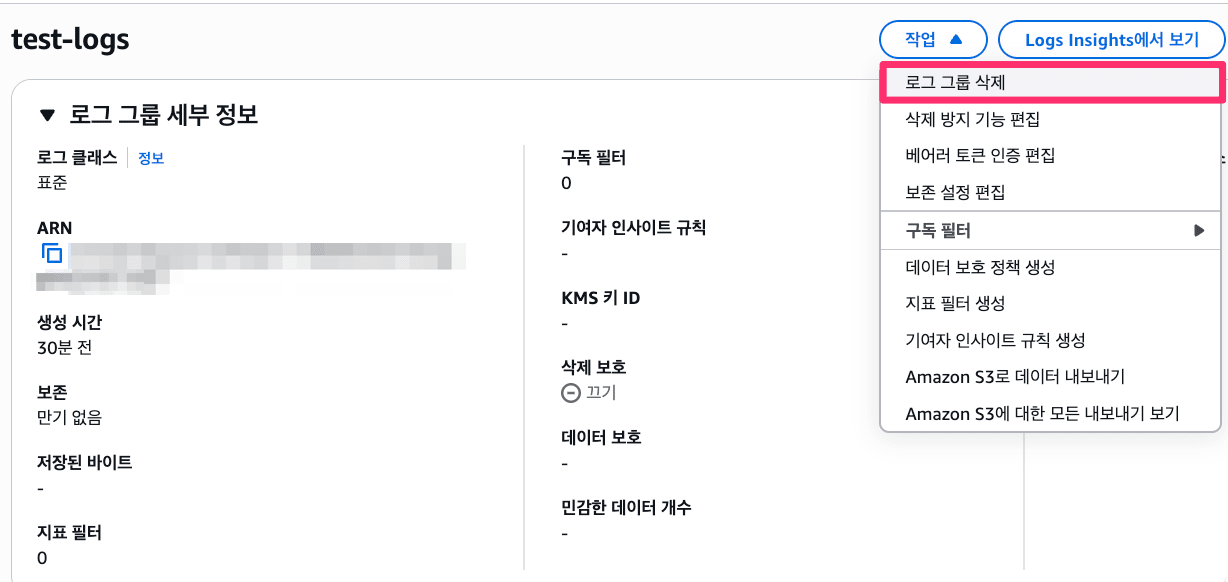Copy the ARN using the copy icon

[52, 254]
